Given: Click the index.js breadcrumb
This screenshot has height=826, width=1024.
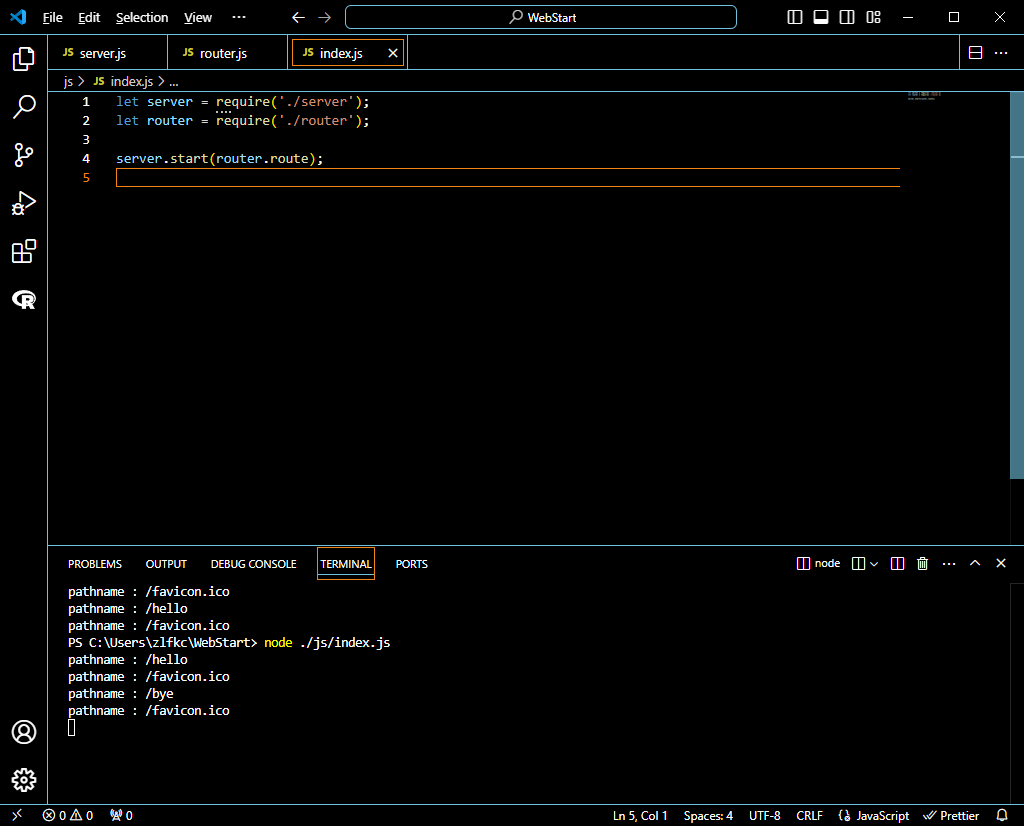Looking at the screenshot, I should (x=131, y=82).
